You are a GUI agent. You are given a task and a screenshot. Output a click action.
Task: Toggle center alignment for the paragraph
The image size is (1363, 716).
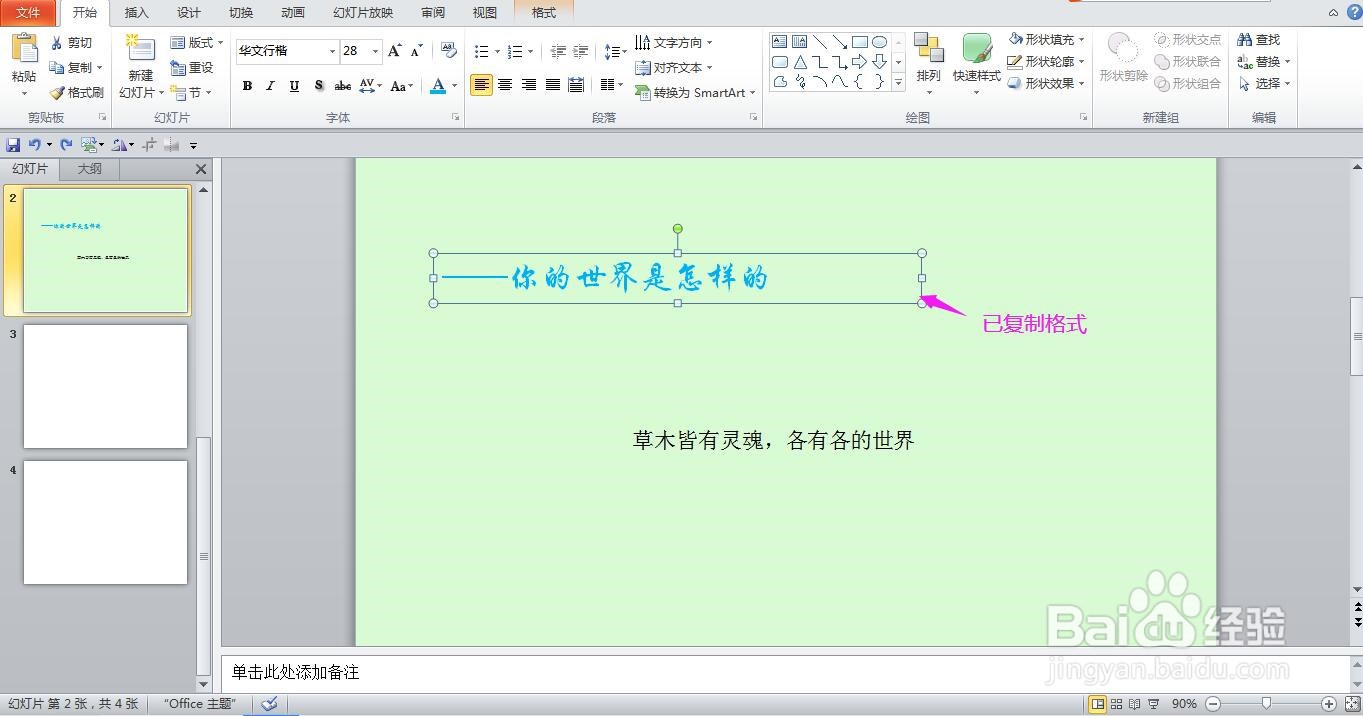pos(505,86)
